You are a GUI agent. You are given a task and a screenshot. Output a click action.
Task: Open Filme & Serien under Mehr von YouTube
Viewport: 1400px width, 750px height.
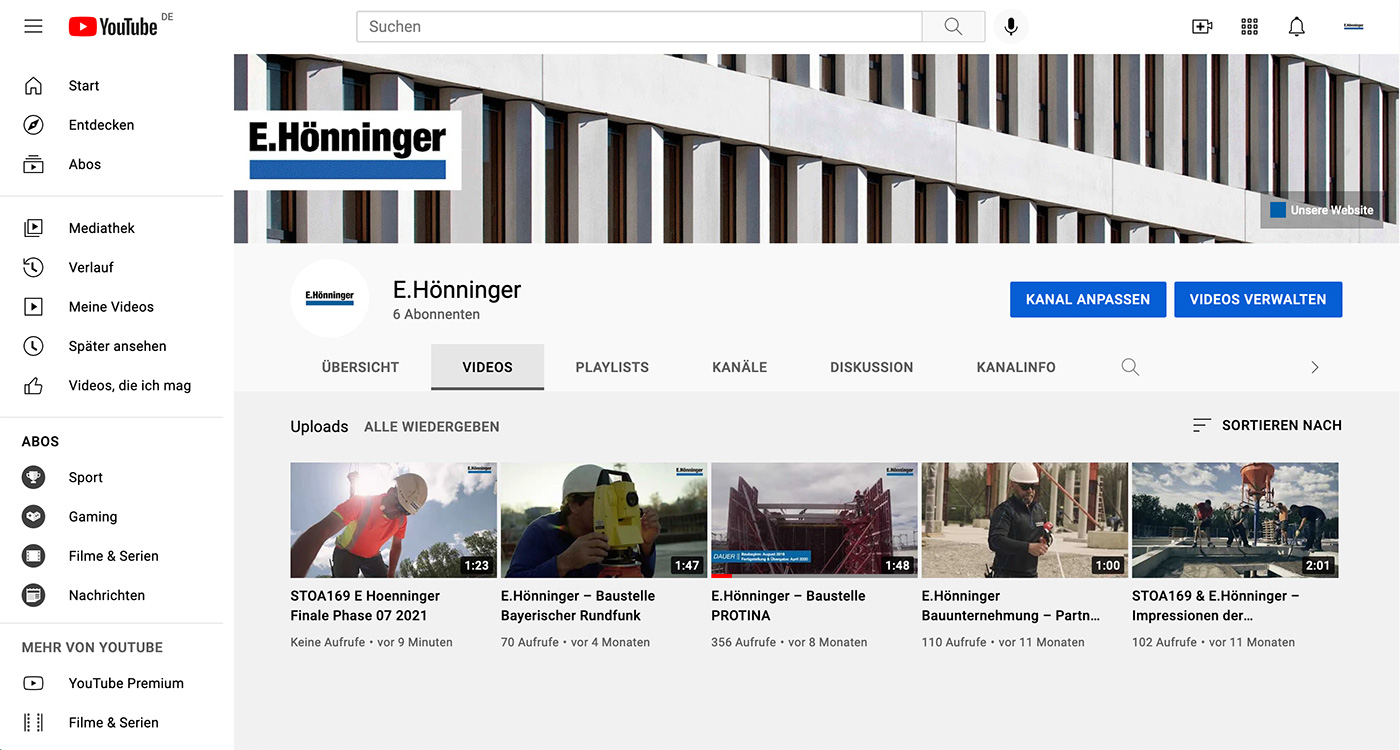(x=112, y=723)
